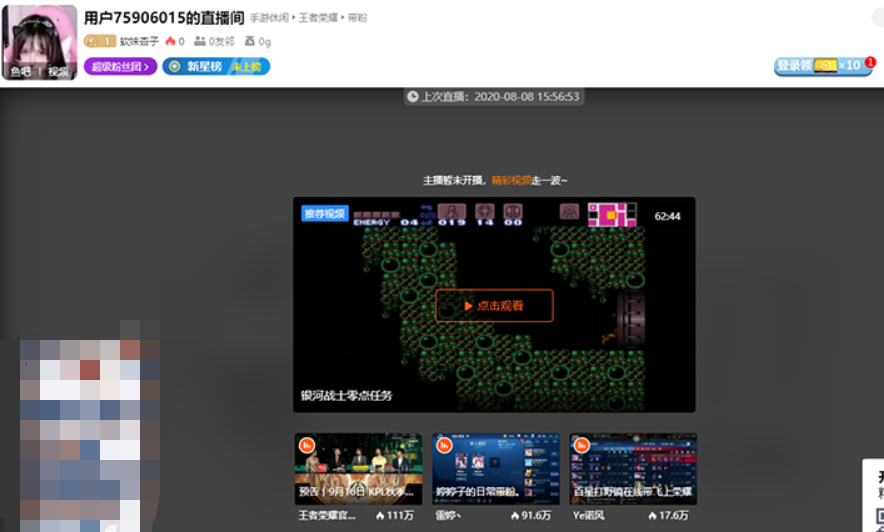The width and height of the screenshot is (884, 532).
Task: Click the weight icon beside 0g
Action: click(249, 41)
